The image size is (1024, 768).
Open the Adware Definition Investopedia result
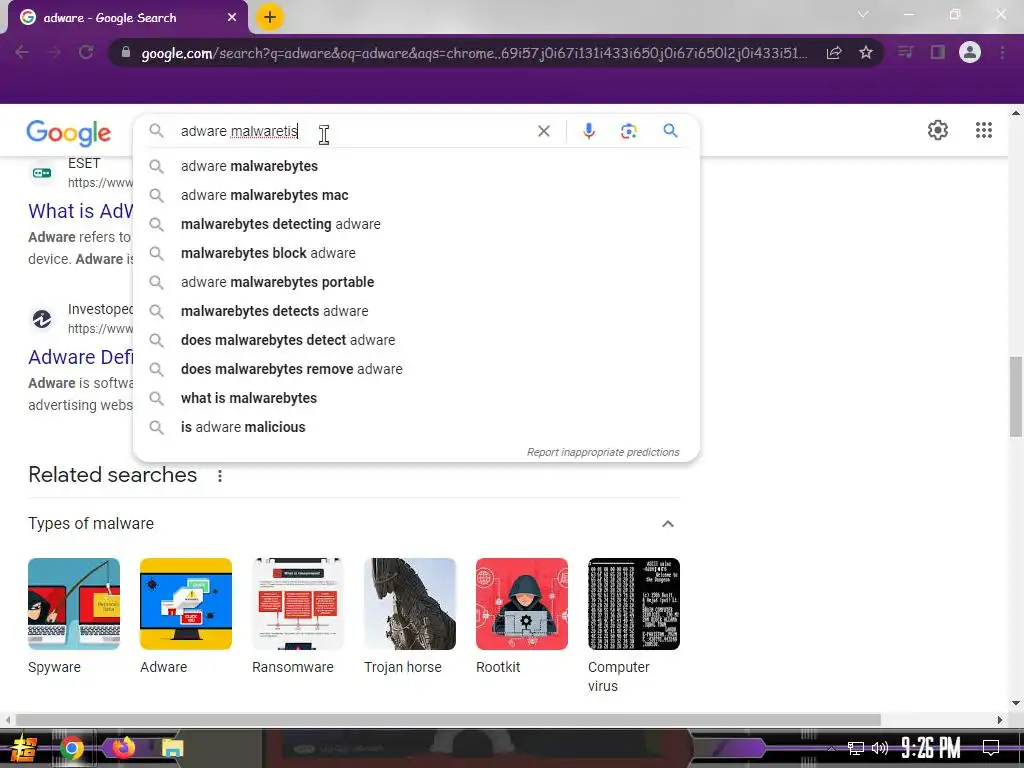[x=80, y=357]
